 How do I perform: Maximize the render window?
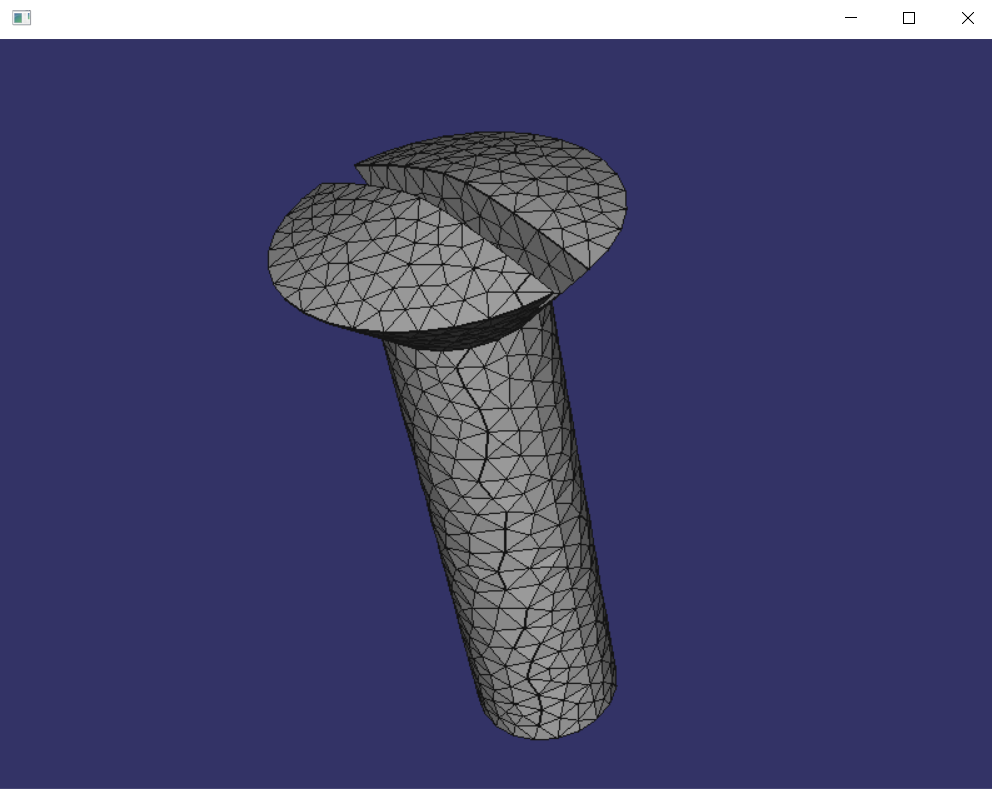(x=909, y=18)
